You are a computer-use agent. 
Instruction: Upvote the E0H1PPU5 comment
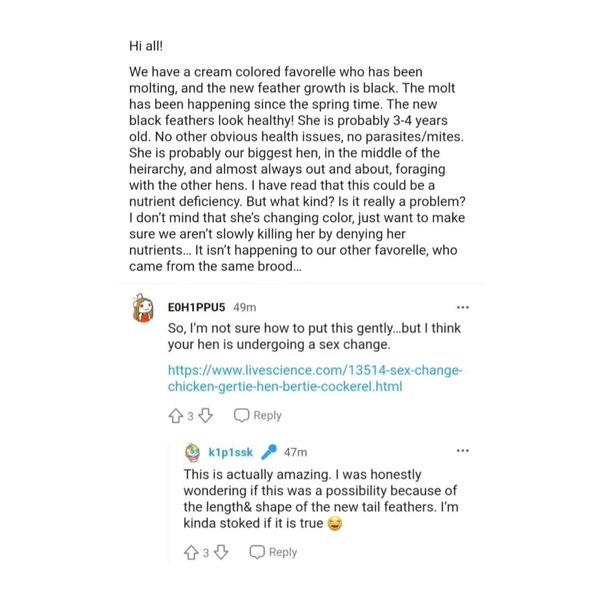coord(176,416)
